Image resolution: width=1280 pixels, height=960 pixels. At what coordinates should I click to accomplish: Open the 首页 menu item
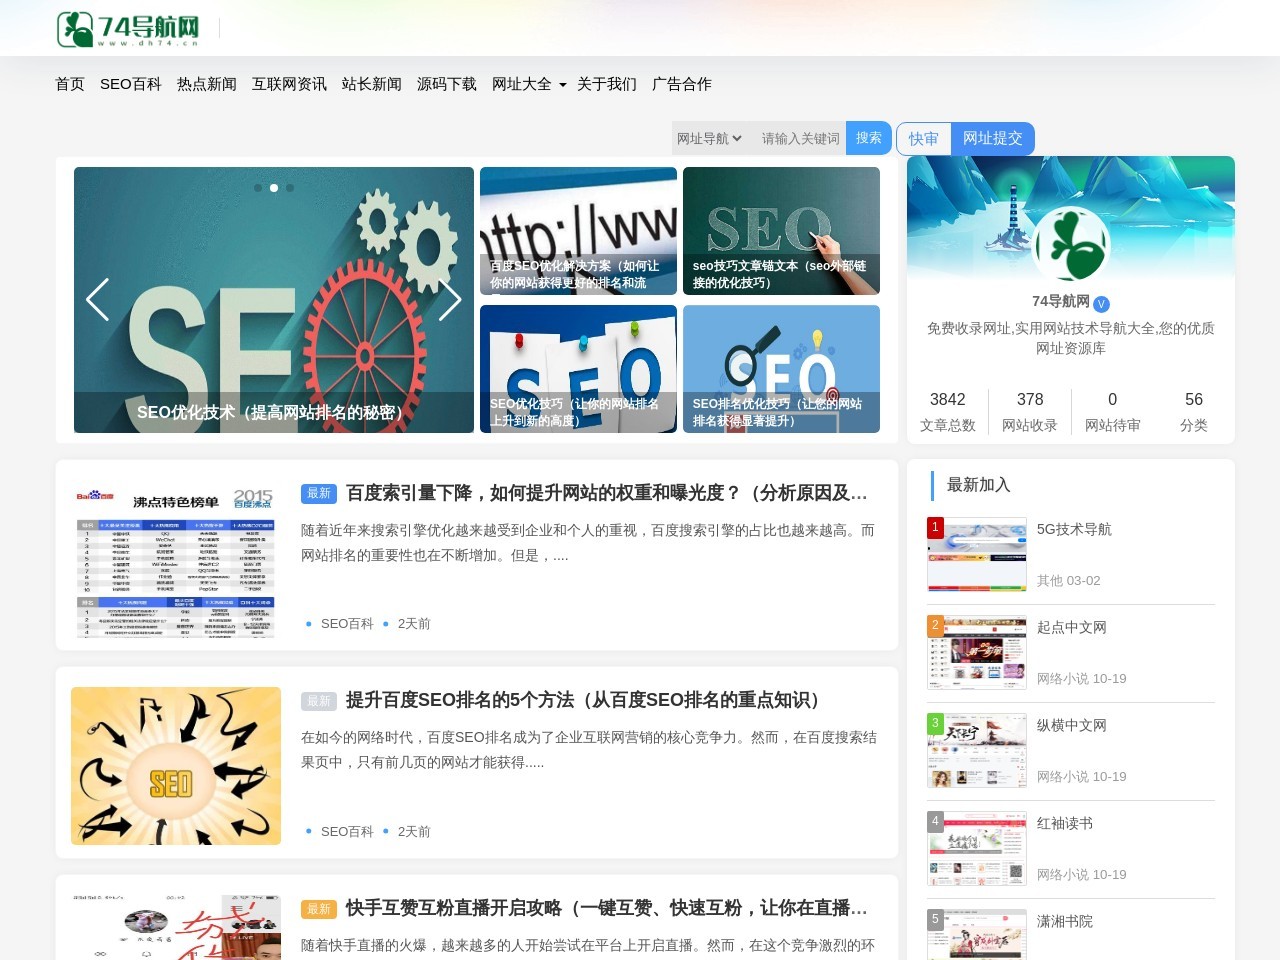coord(69,84)
